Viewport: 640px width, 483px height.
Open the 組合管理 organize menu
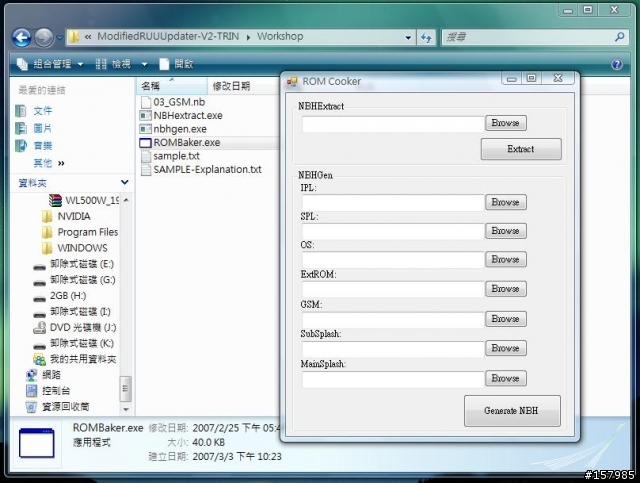point(50,64)
